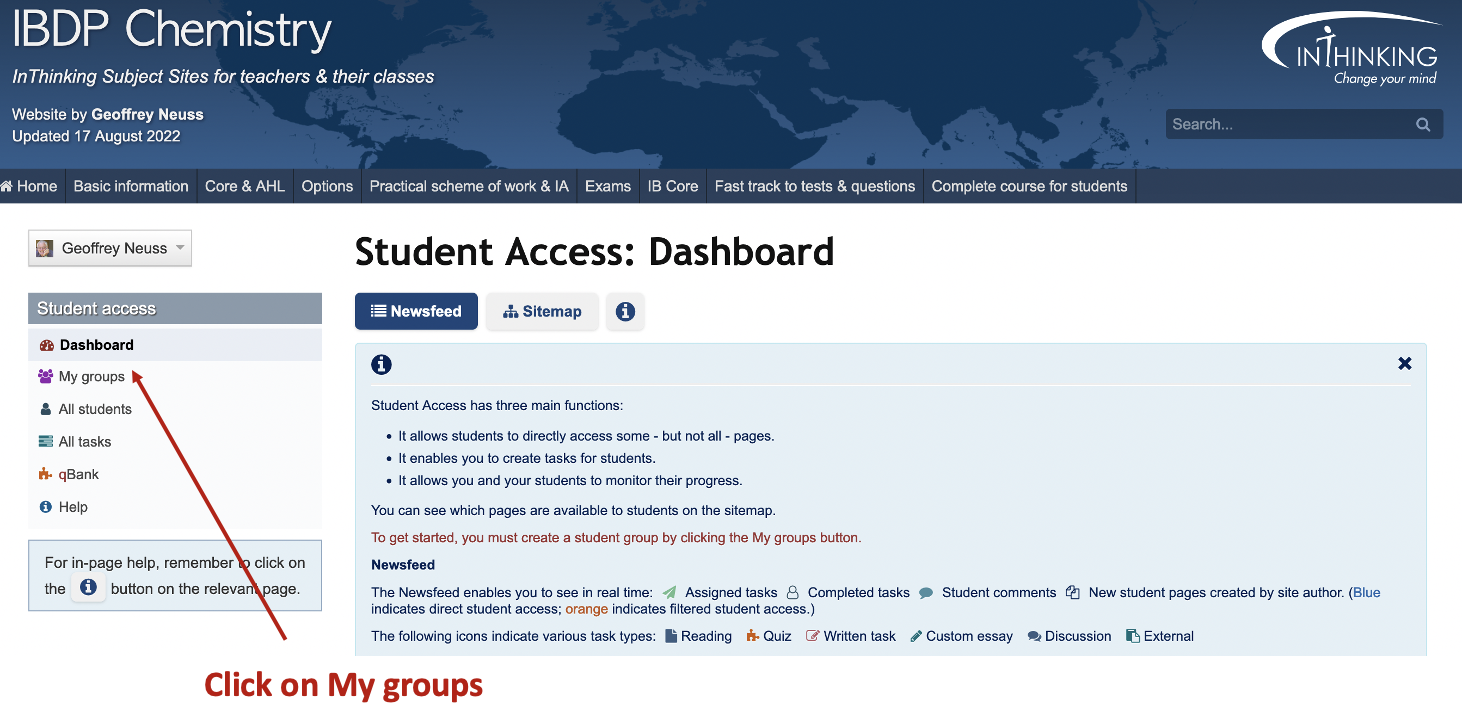This screenshot has height=716, width=1466.
Task: Close the info panel with X
Action: click(1404, 364)
